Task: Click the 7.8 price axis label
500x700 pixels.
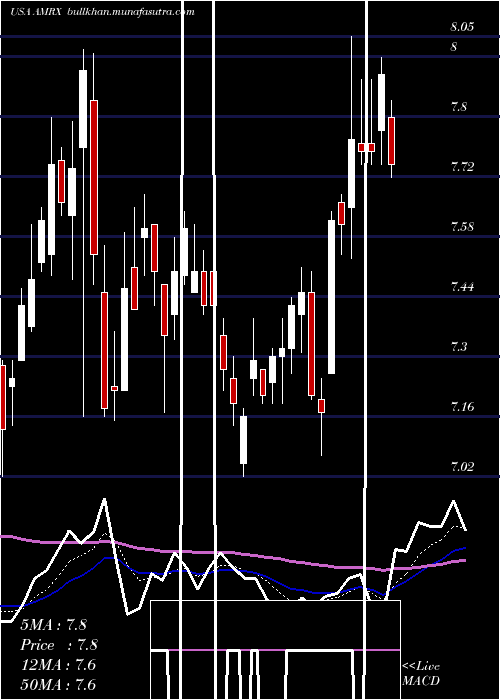Action: [x=459, y=107]
